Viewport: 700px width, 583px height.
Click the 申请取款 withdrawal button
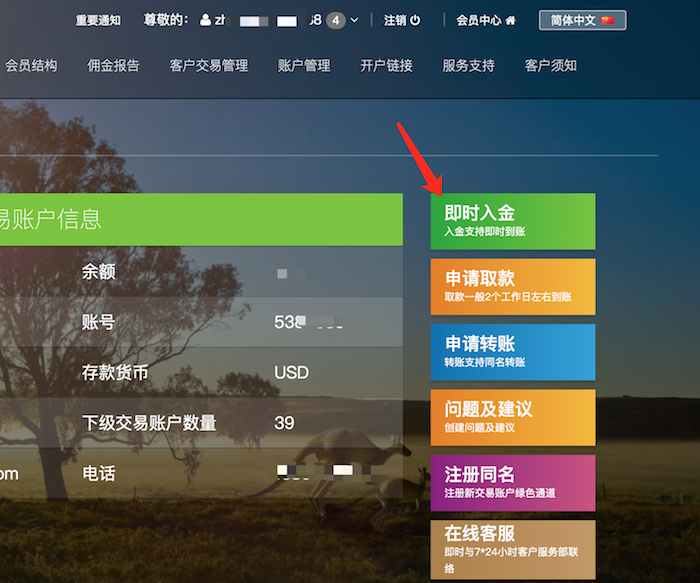(x=513, y=287)
